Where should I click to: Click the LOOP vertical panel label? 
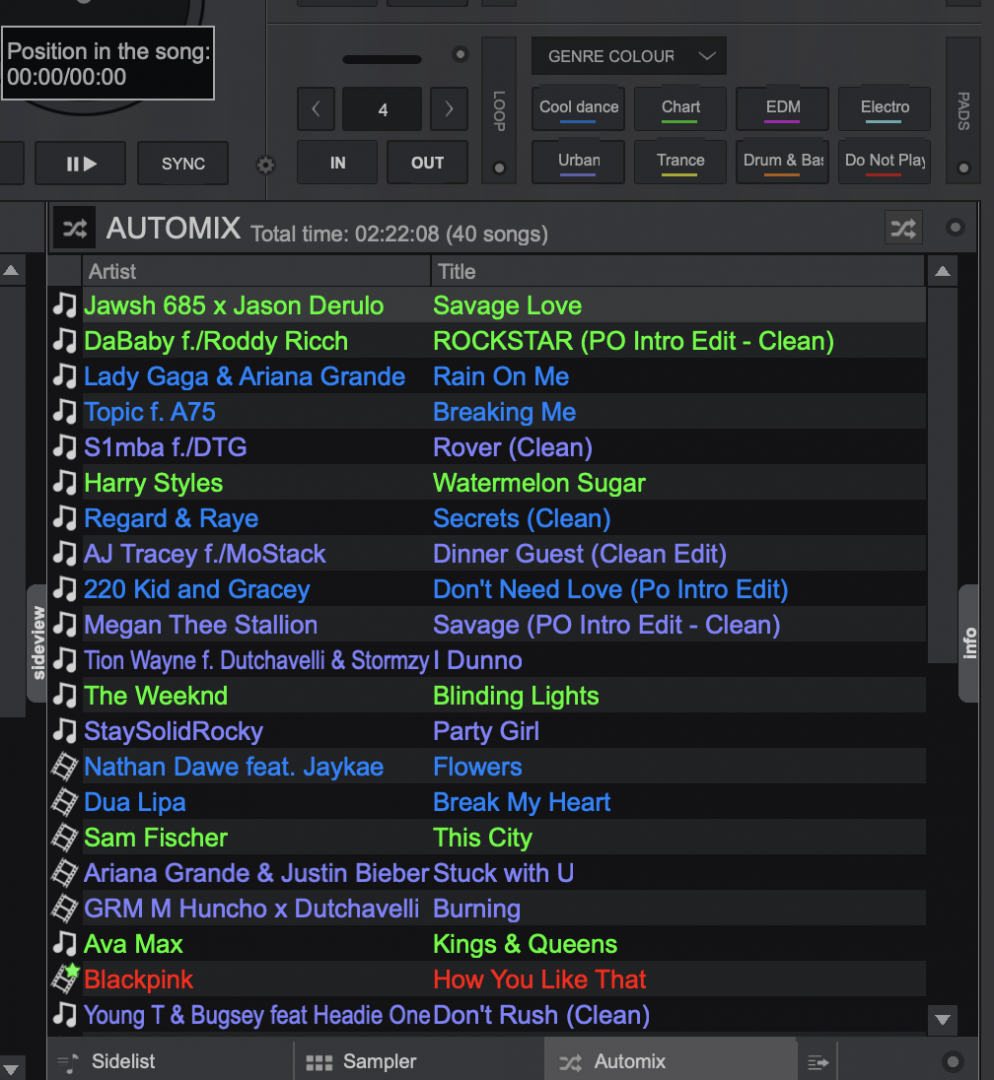click(499, 110)
